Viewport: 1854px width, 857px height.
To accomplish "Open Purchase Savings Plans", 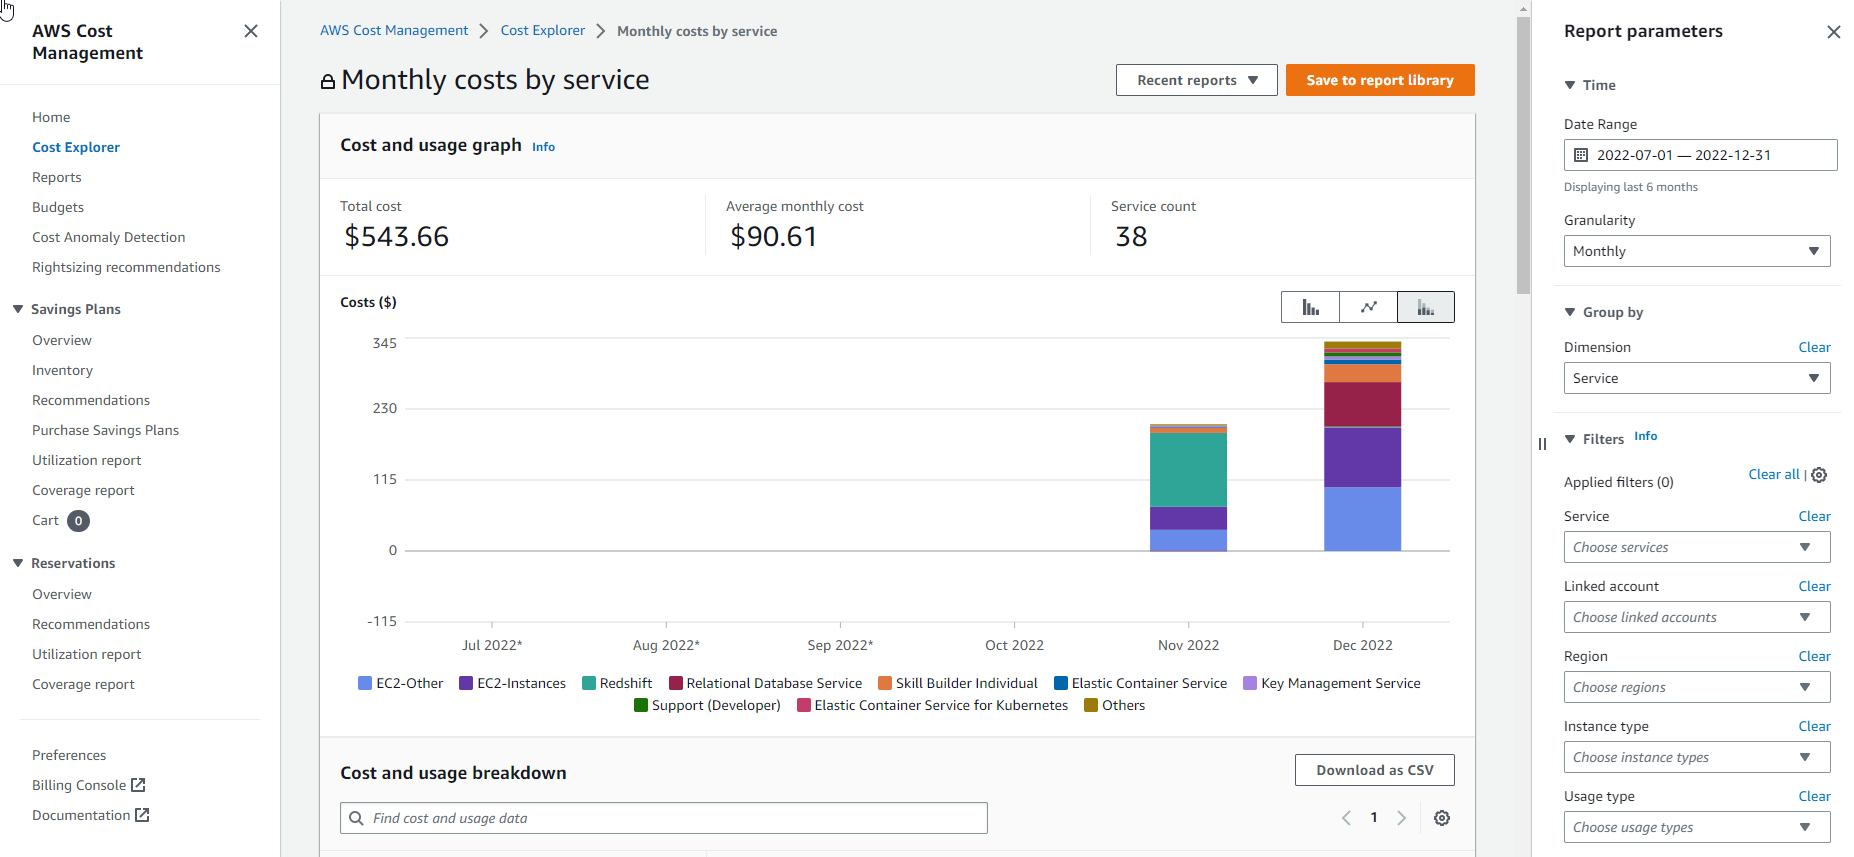I will (x=105, y=430).
